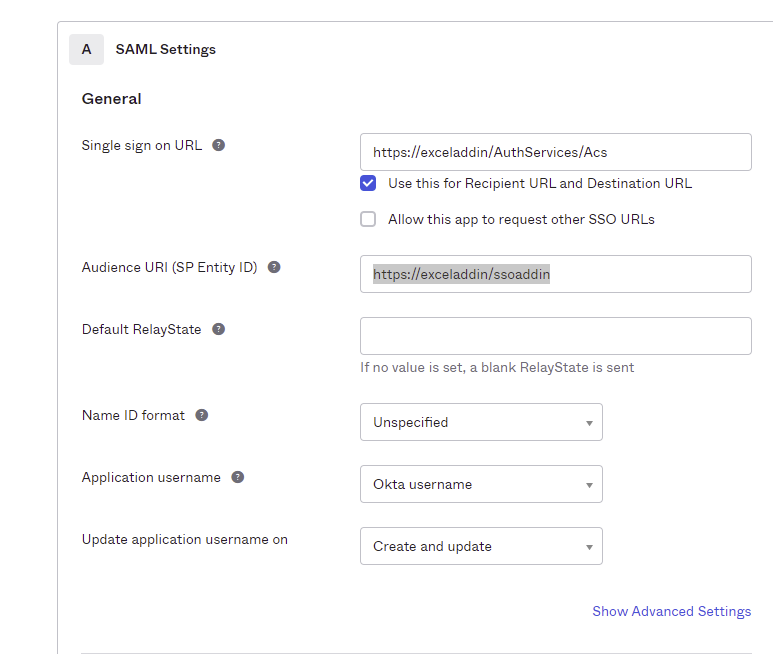The image size is (773, 654).
Task: Click the blank RelayState hint text
Action: click(x=496, y=367)
